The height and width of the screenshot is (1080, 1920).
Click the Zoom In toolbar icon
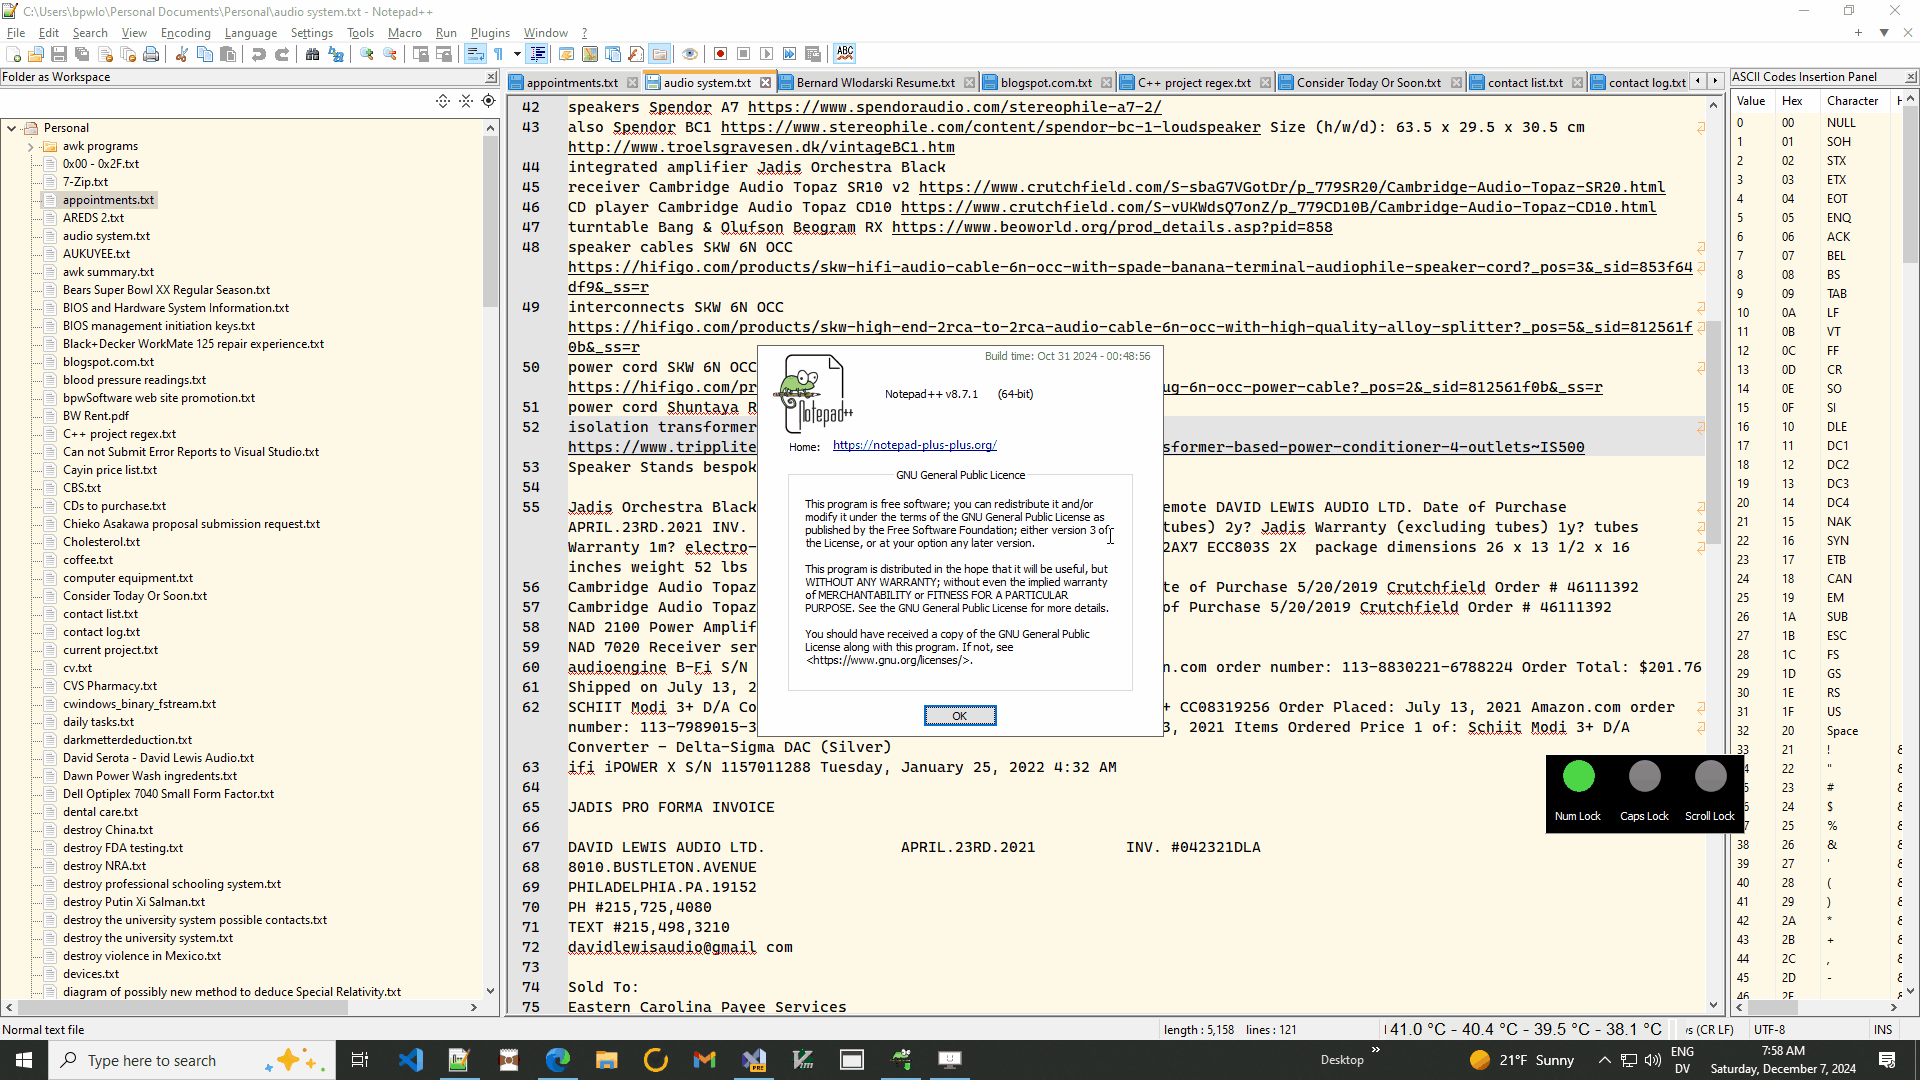(x=367, y=54)
